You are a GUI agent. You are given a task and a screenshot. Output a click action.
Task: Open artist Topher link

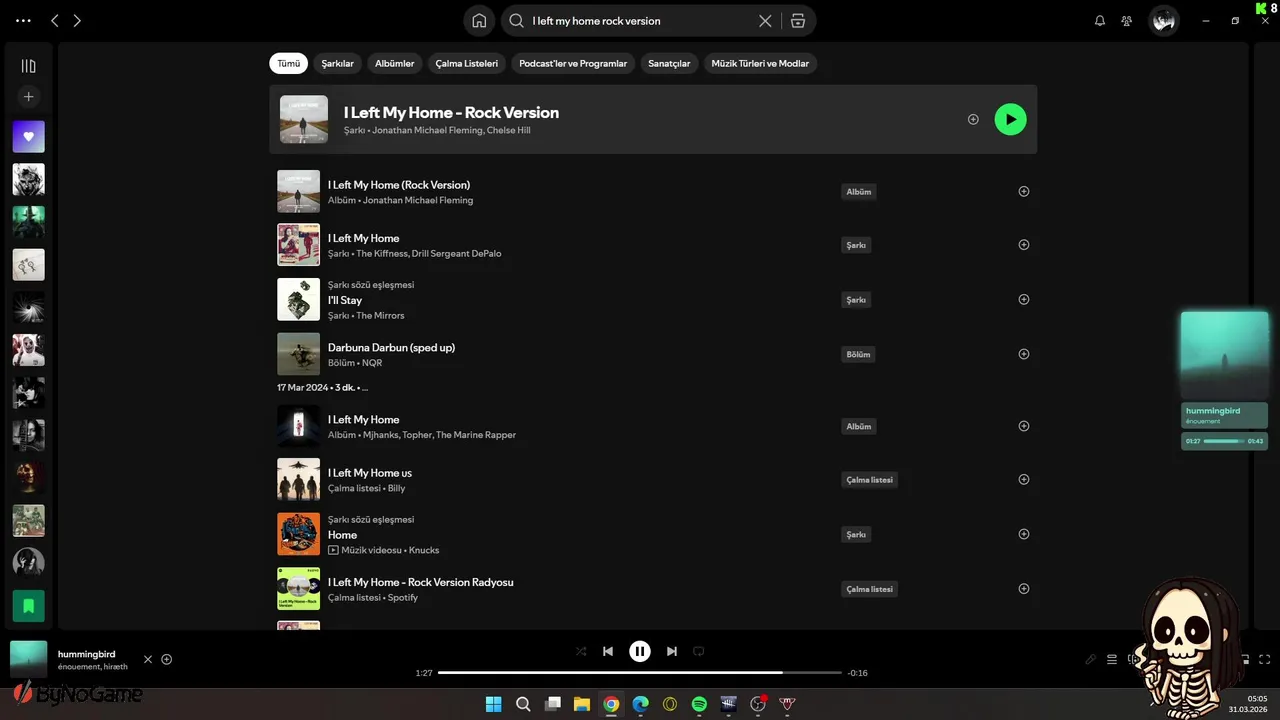coord(416,435)
